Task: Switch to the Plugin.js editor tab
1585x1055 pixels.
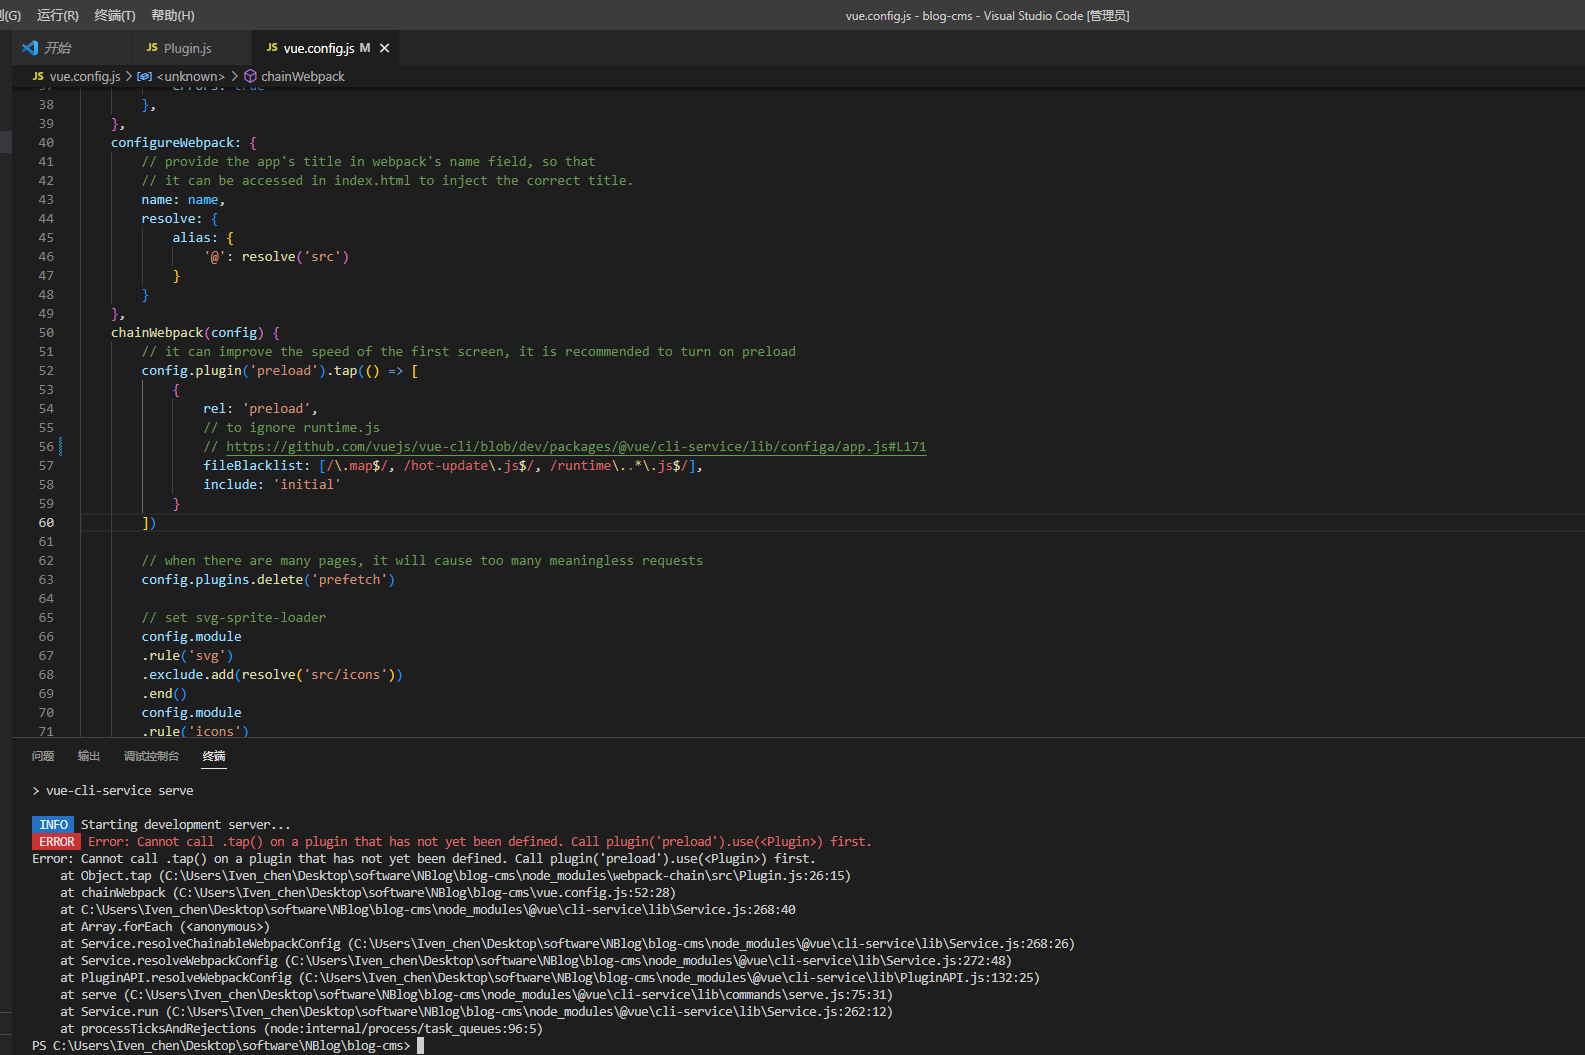Action: click(x=187, y=48)
